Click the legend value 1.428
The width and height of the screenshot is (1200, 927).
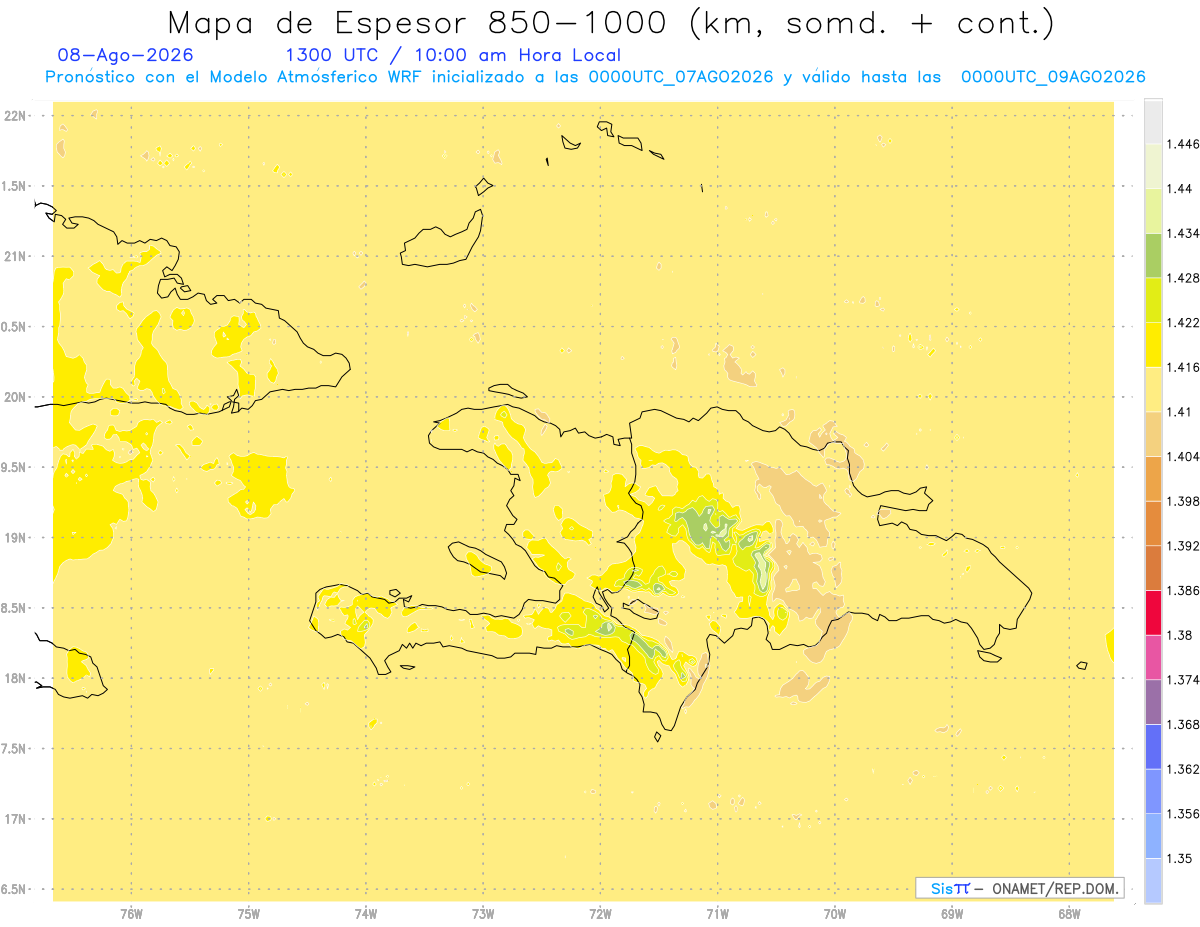[1183, 278]
